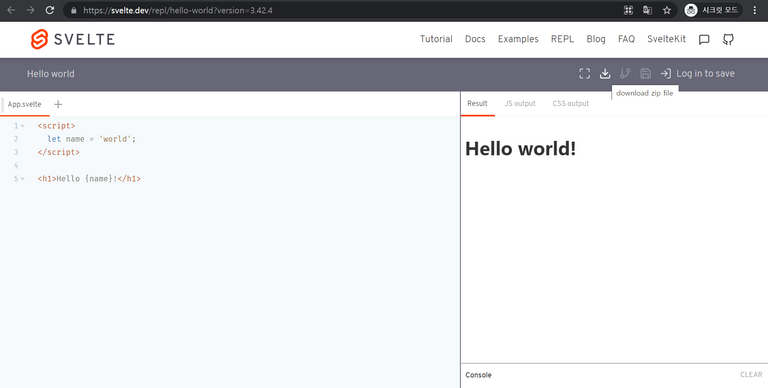Click the {name} expression on line 5
Image resolution: width=768 pixels, height=388 pixels.
point(99,179)
